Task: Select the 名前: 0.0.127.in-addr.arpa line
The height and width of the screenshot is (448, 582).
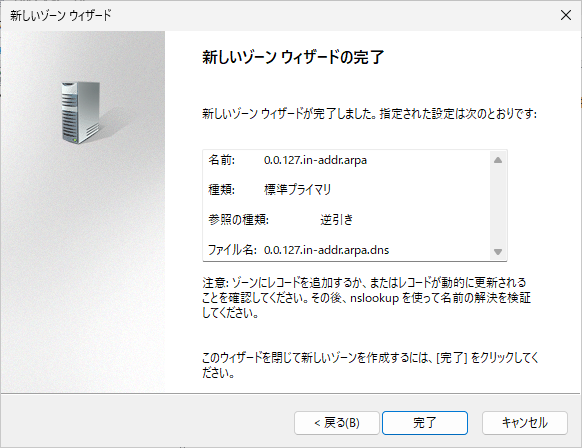Action: tap(288, 160)
